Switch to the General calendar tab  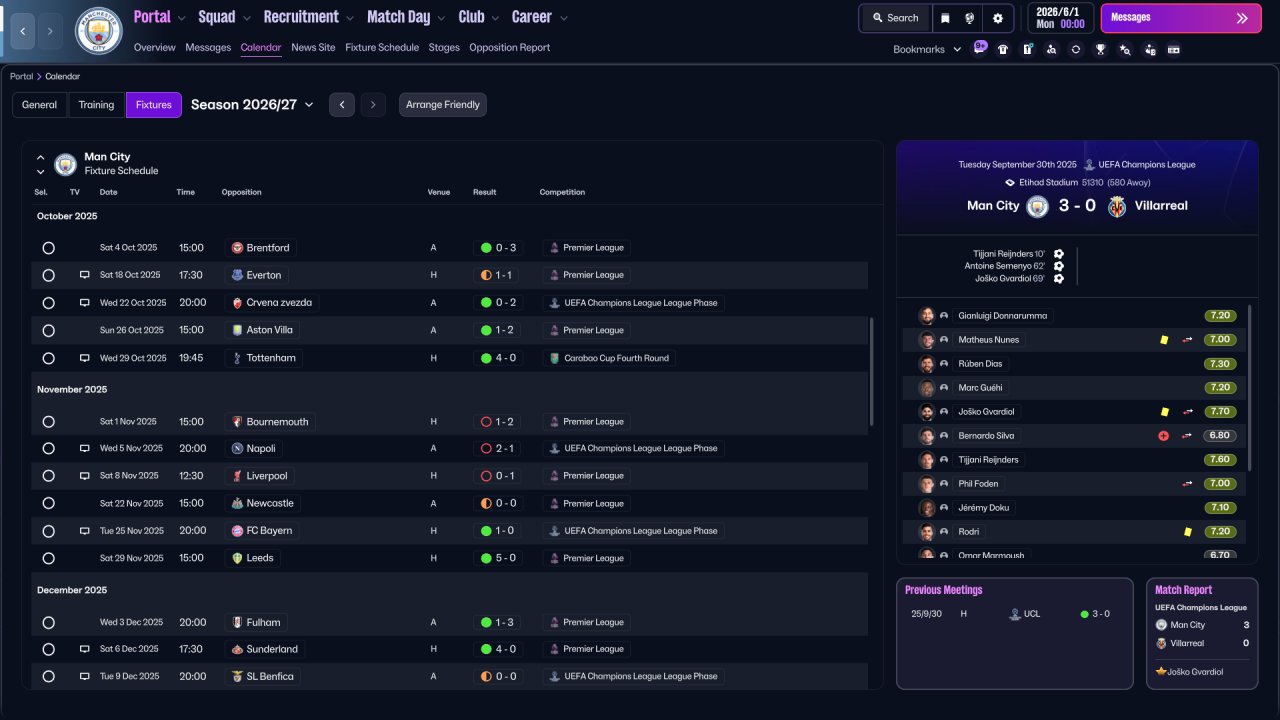tap(40, 105)
